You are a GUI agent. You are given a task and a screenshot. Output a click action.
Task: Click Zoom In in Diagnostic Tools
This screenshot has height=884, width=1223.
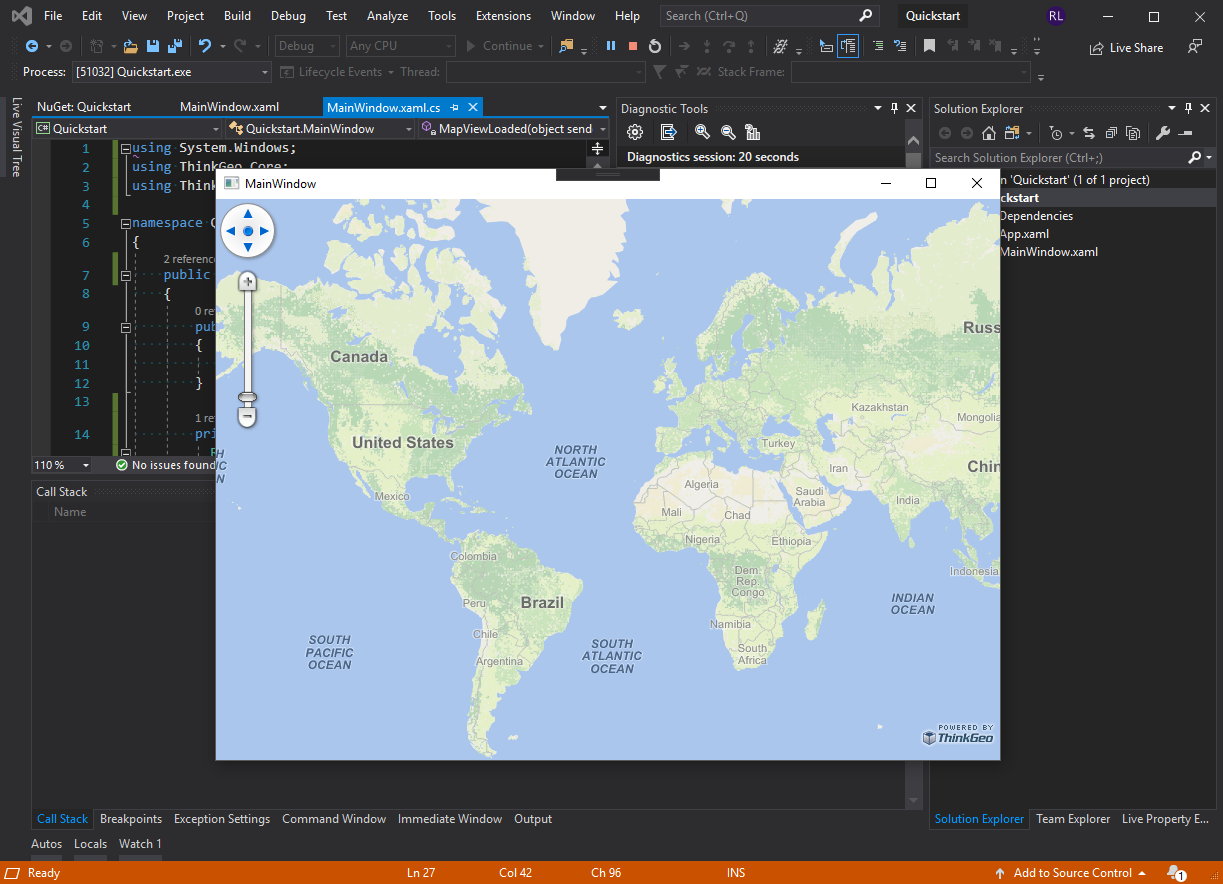[x=702, y=132]
